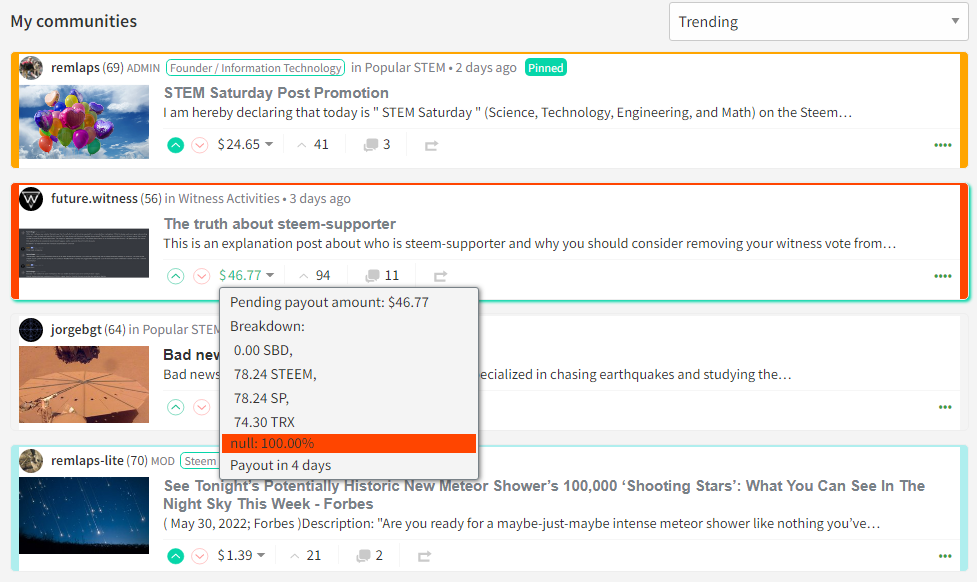Viewport: 977px width, 582px height.
Task: Click the '3 days ago' timestamp
Action: pyautogui.click(x=320, y=198)
